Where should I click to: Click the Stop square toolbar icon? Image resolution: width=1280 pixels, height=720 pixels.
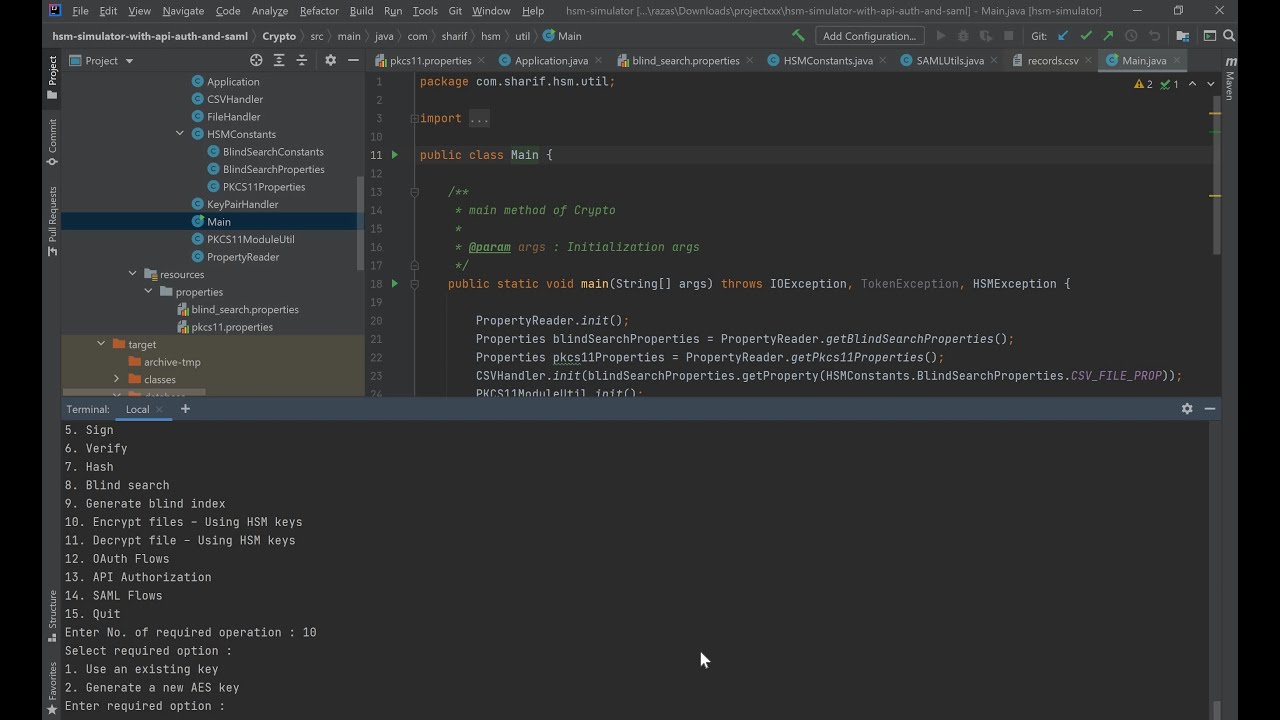[1009, 36]
